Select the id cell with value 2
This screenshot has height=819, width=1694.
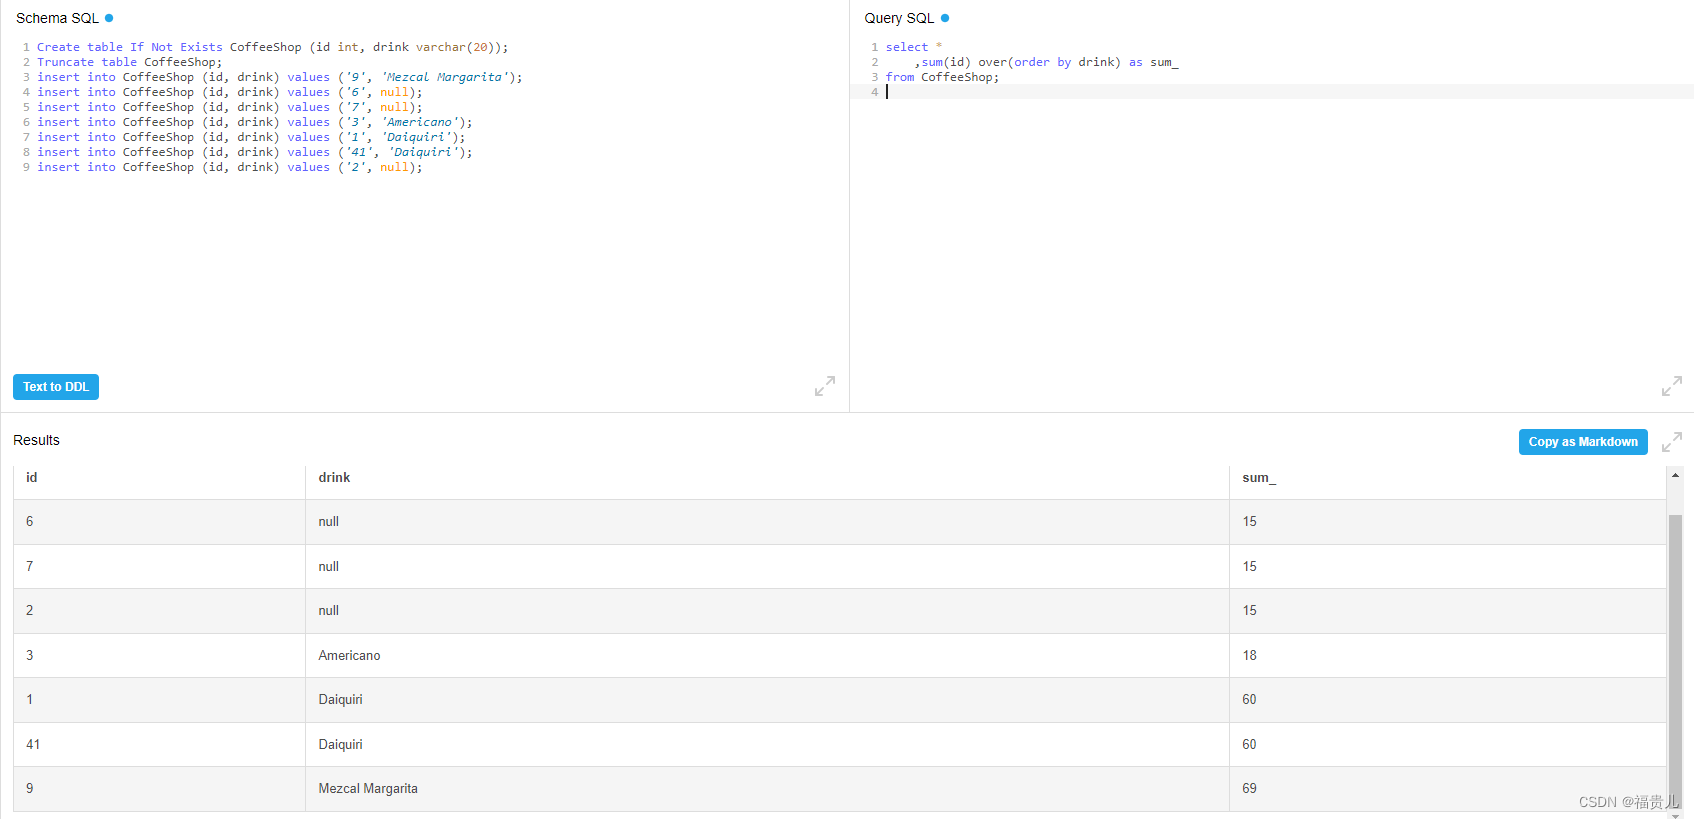click(159, 611)
